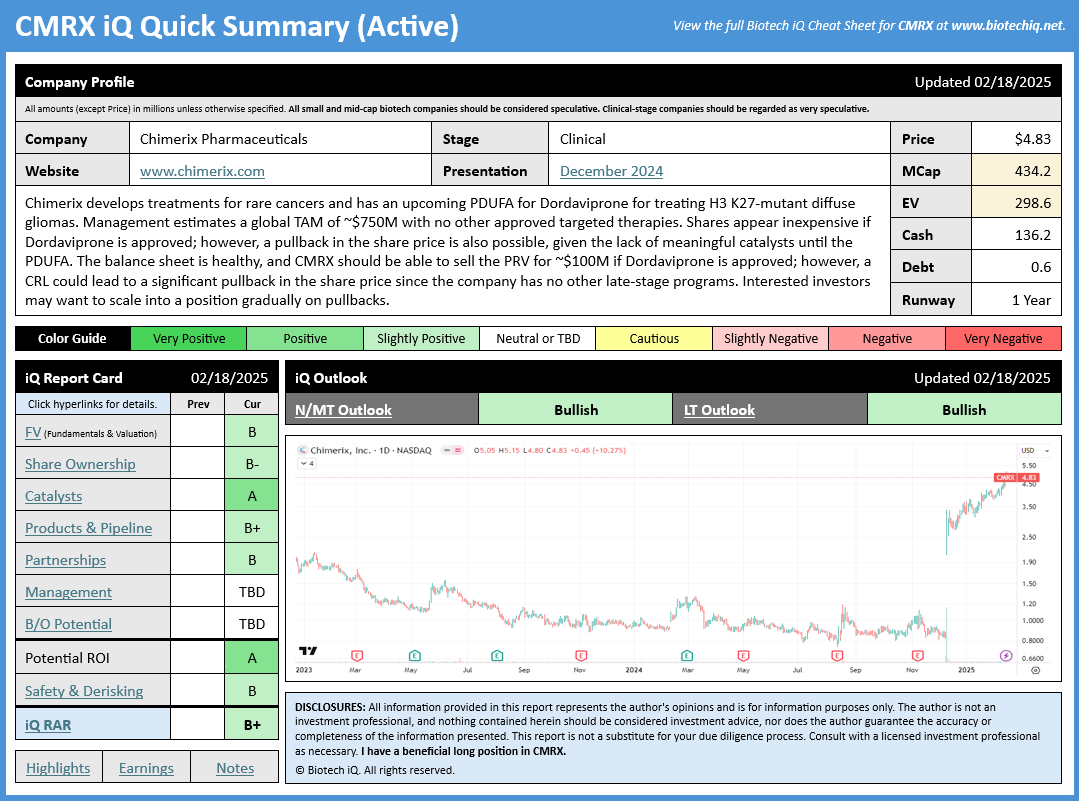Open the LT Outlook link
The width and height of the screenshot is (1079, 801).
pos(719,410)
